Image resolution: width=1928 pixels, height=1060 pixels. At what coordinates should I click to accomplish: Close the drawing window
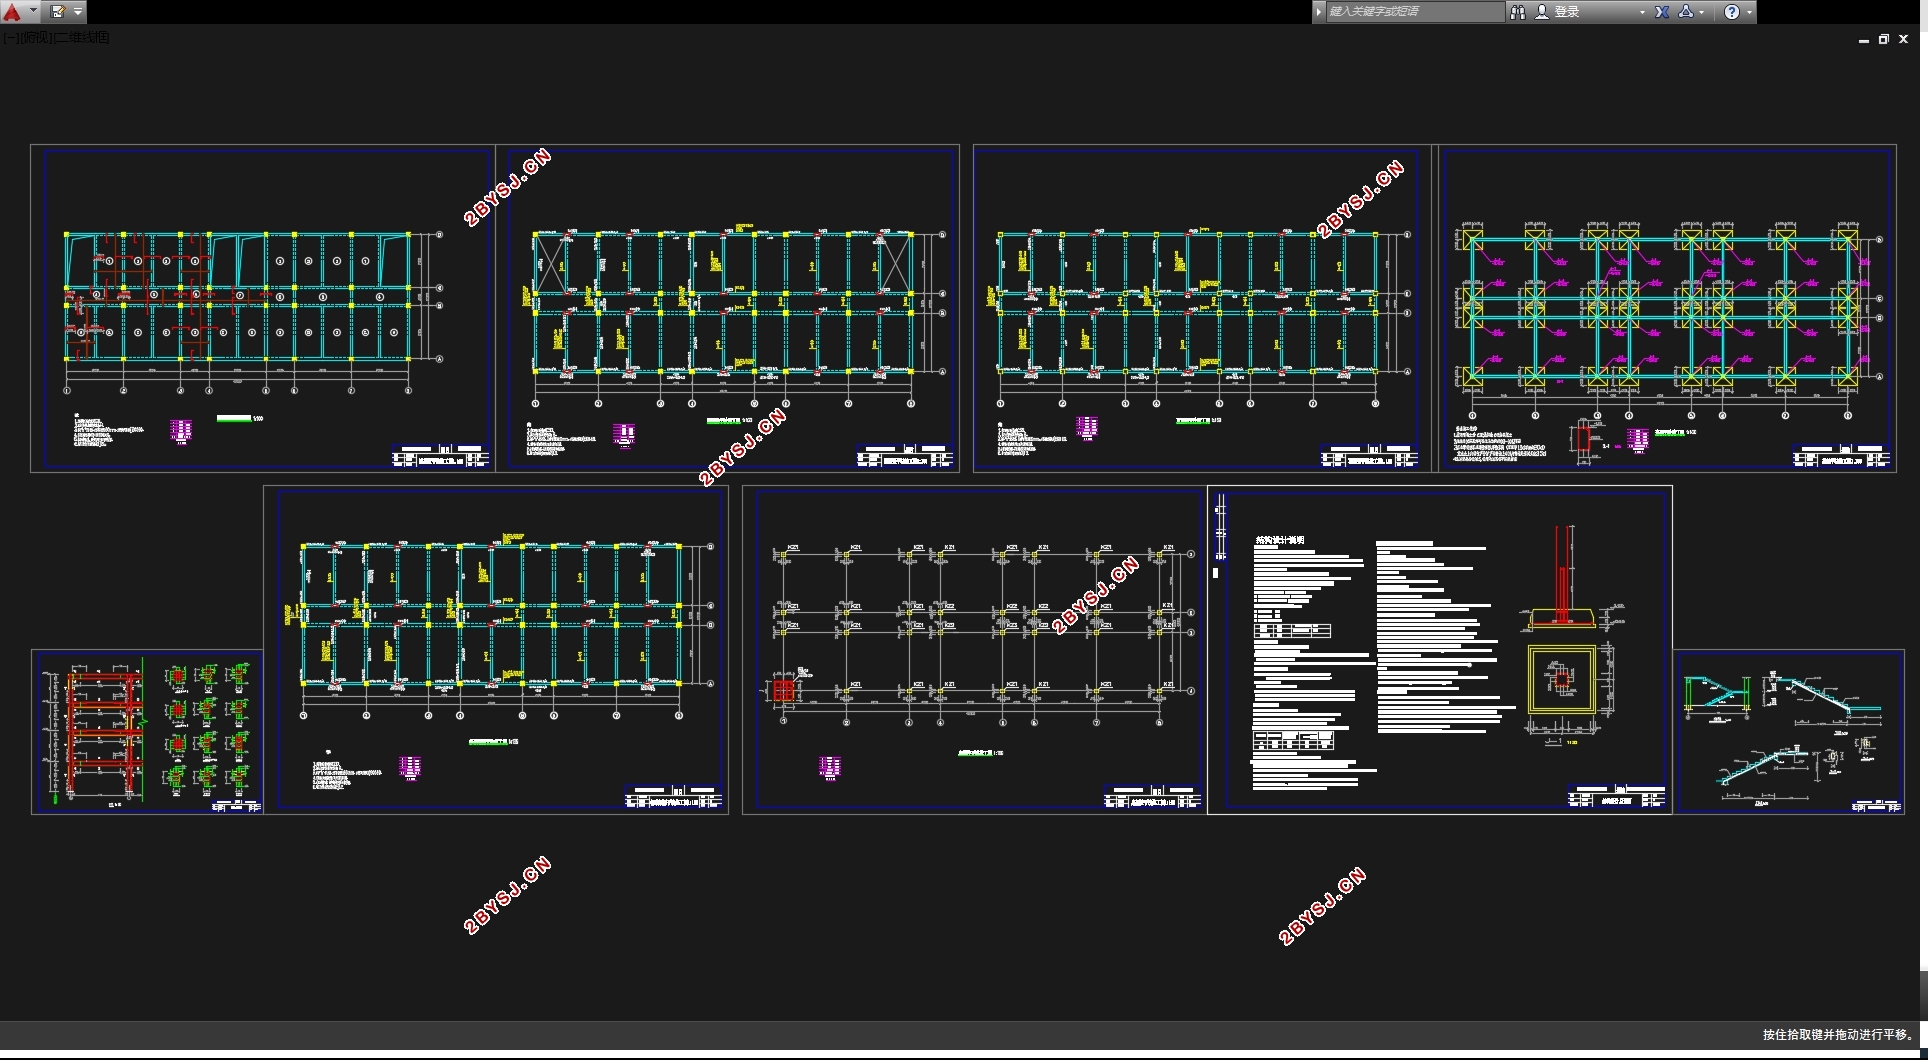(1904, 40)
